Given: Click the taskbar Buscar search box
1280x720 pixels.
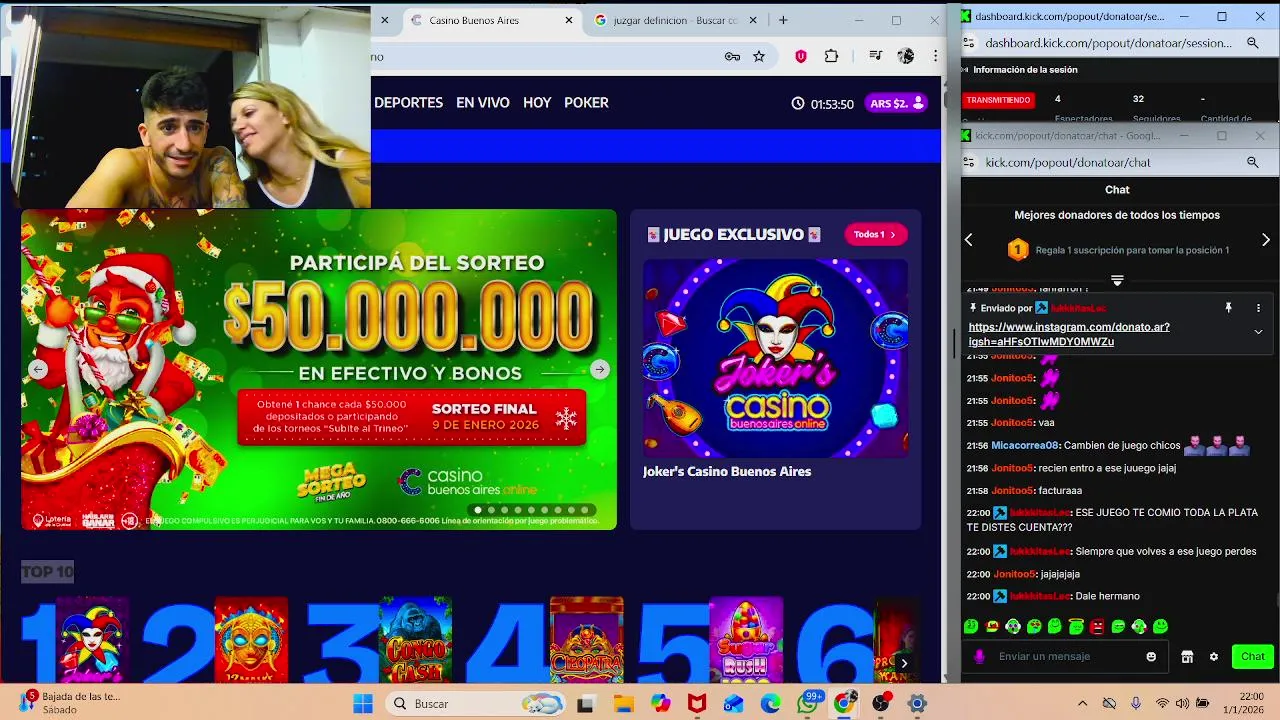Looking at the screenshot, I should pos(476,704).
